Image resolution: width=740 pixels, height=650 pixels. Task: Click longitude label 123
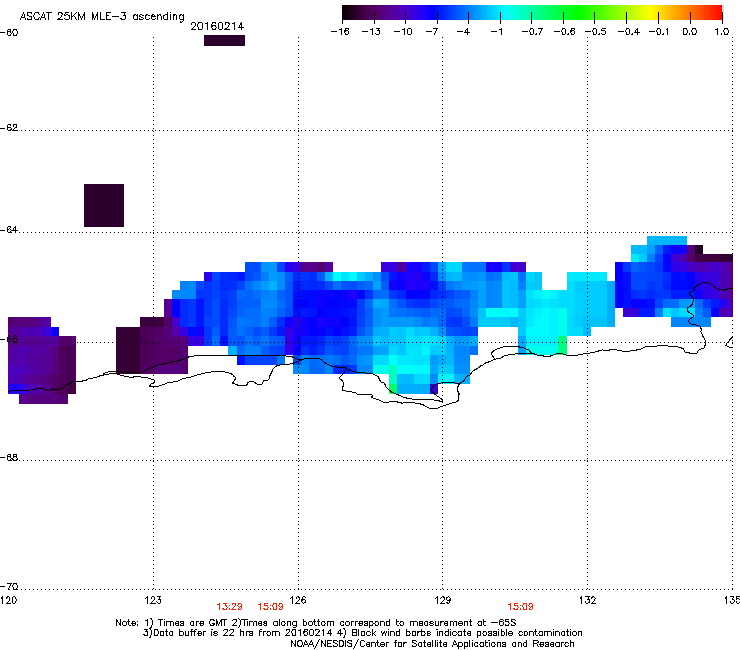click(x=153, y=600)
